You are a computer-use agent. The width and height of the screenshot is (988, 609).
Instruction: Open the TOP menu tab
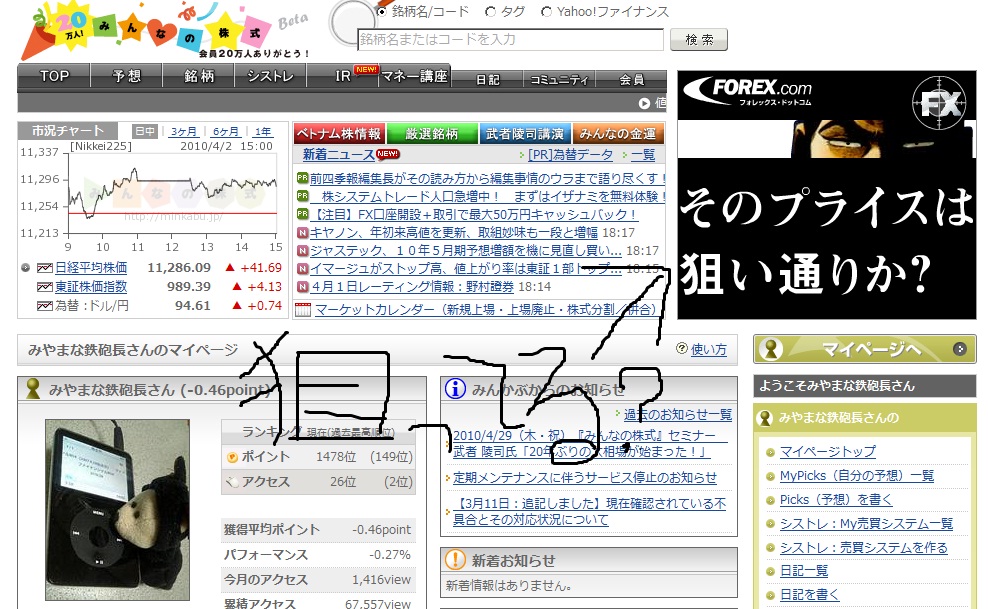pyautogui.click(x=54, y=76)
